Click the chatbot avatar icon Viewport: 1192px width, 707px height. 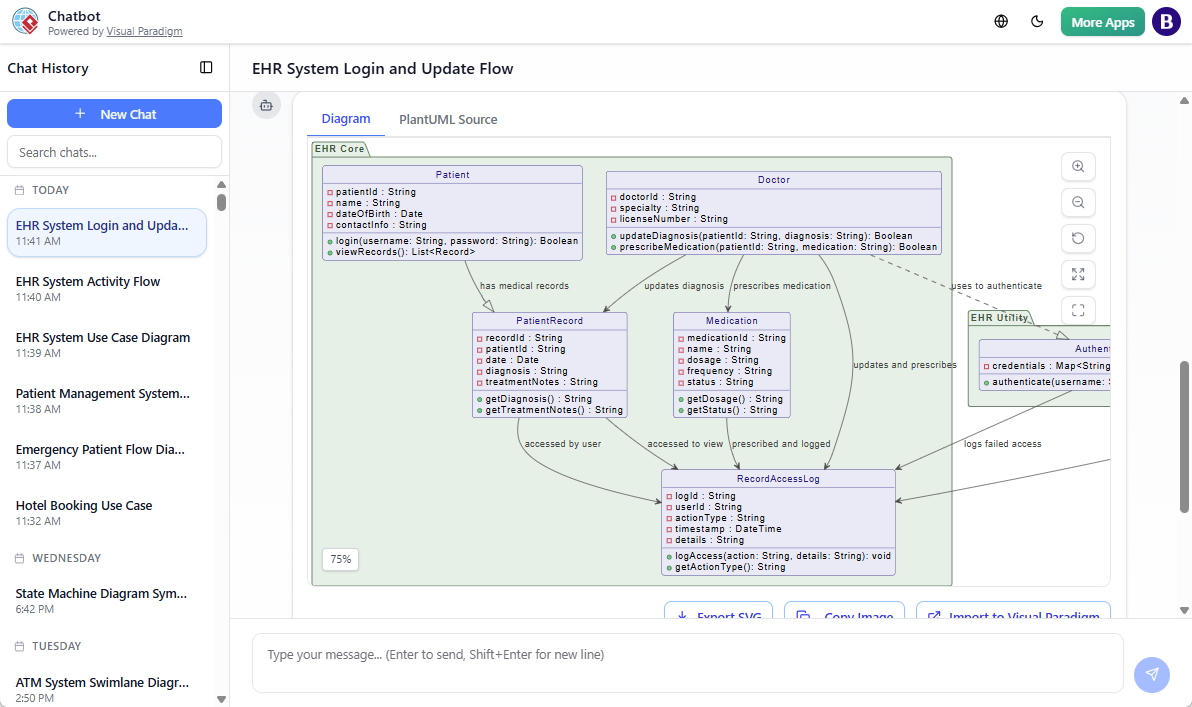tap(266, 104)
